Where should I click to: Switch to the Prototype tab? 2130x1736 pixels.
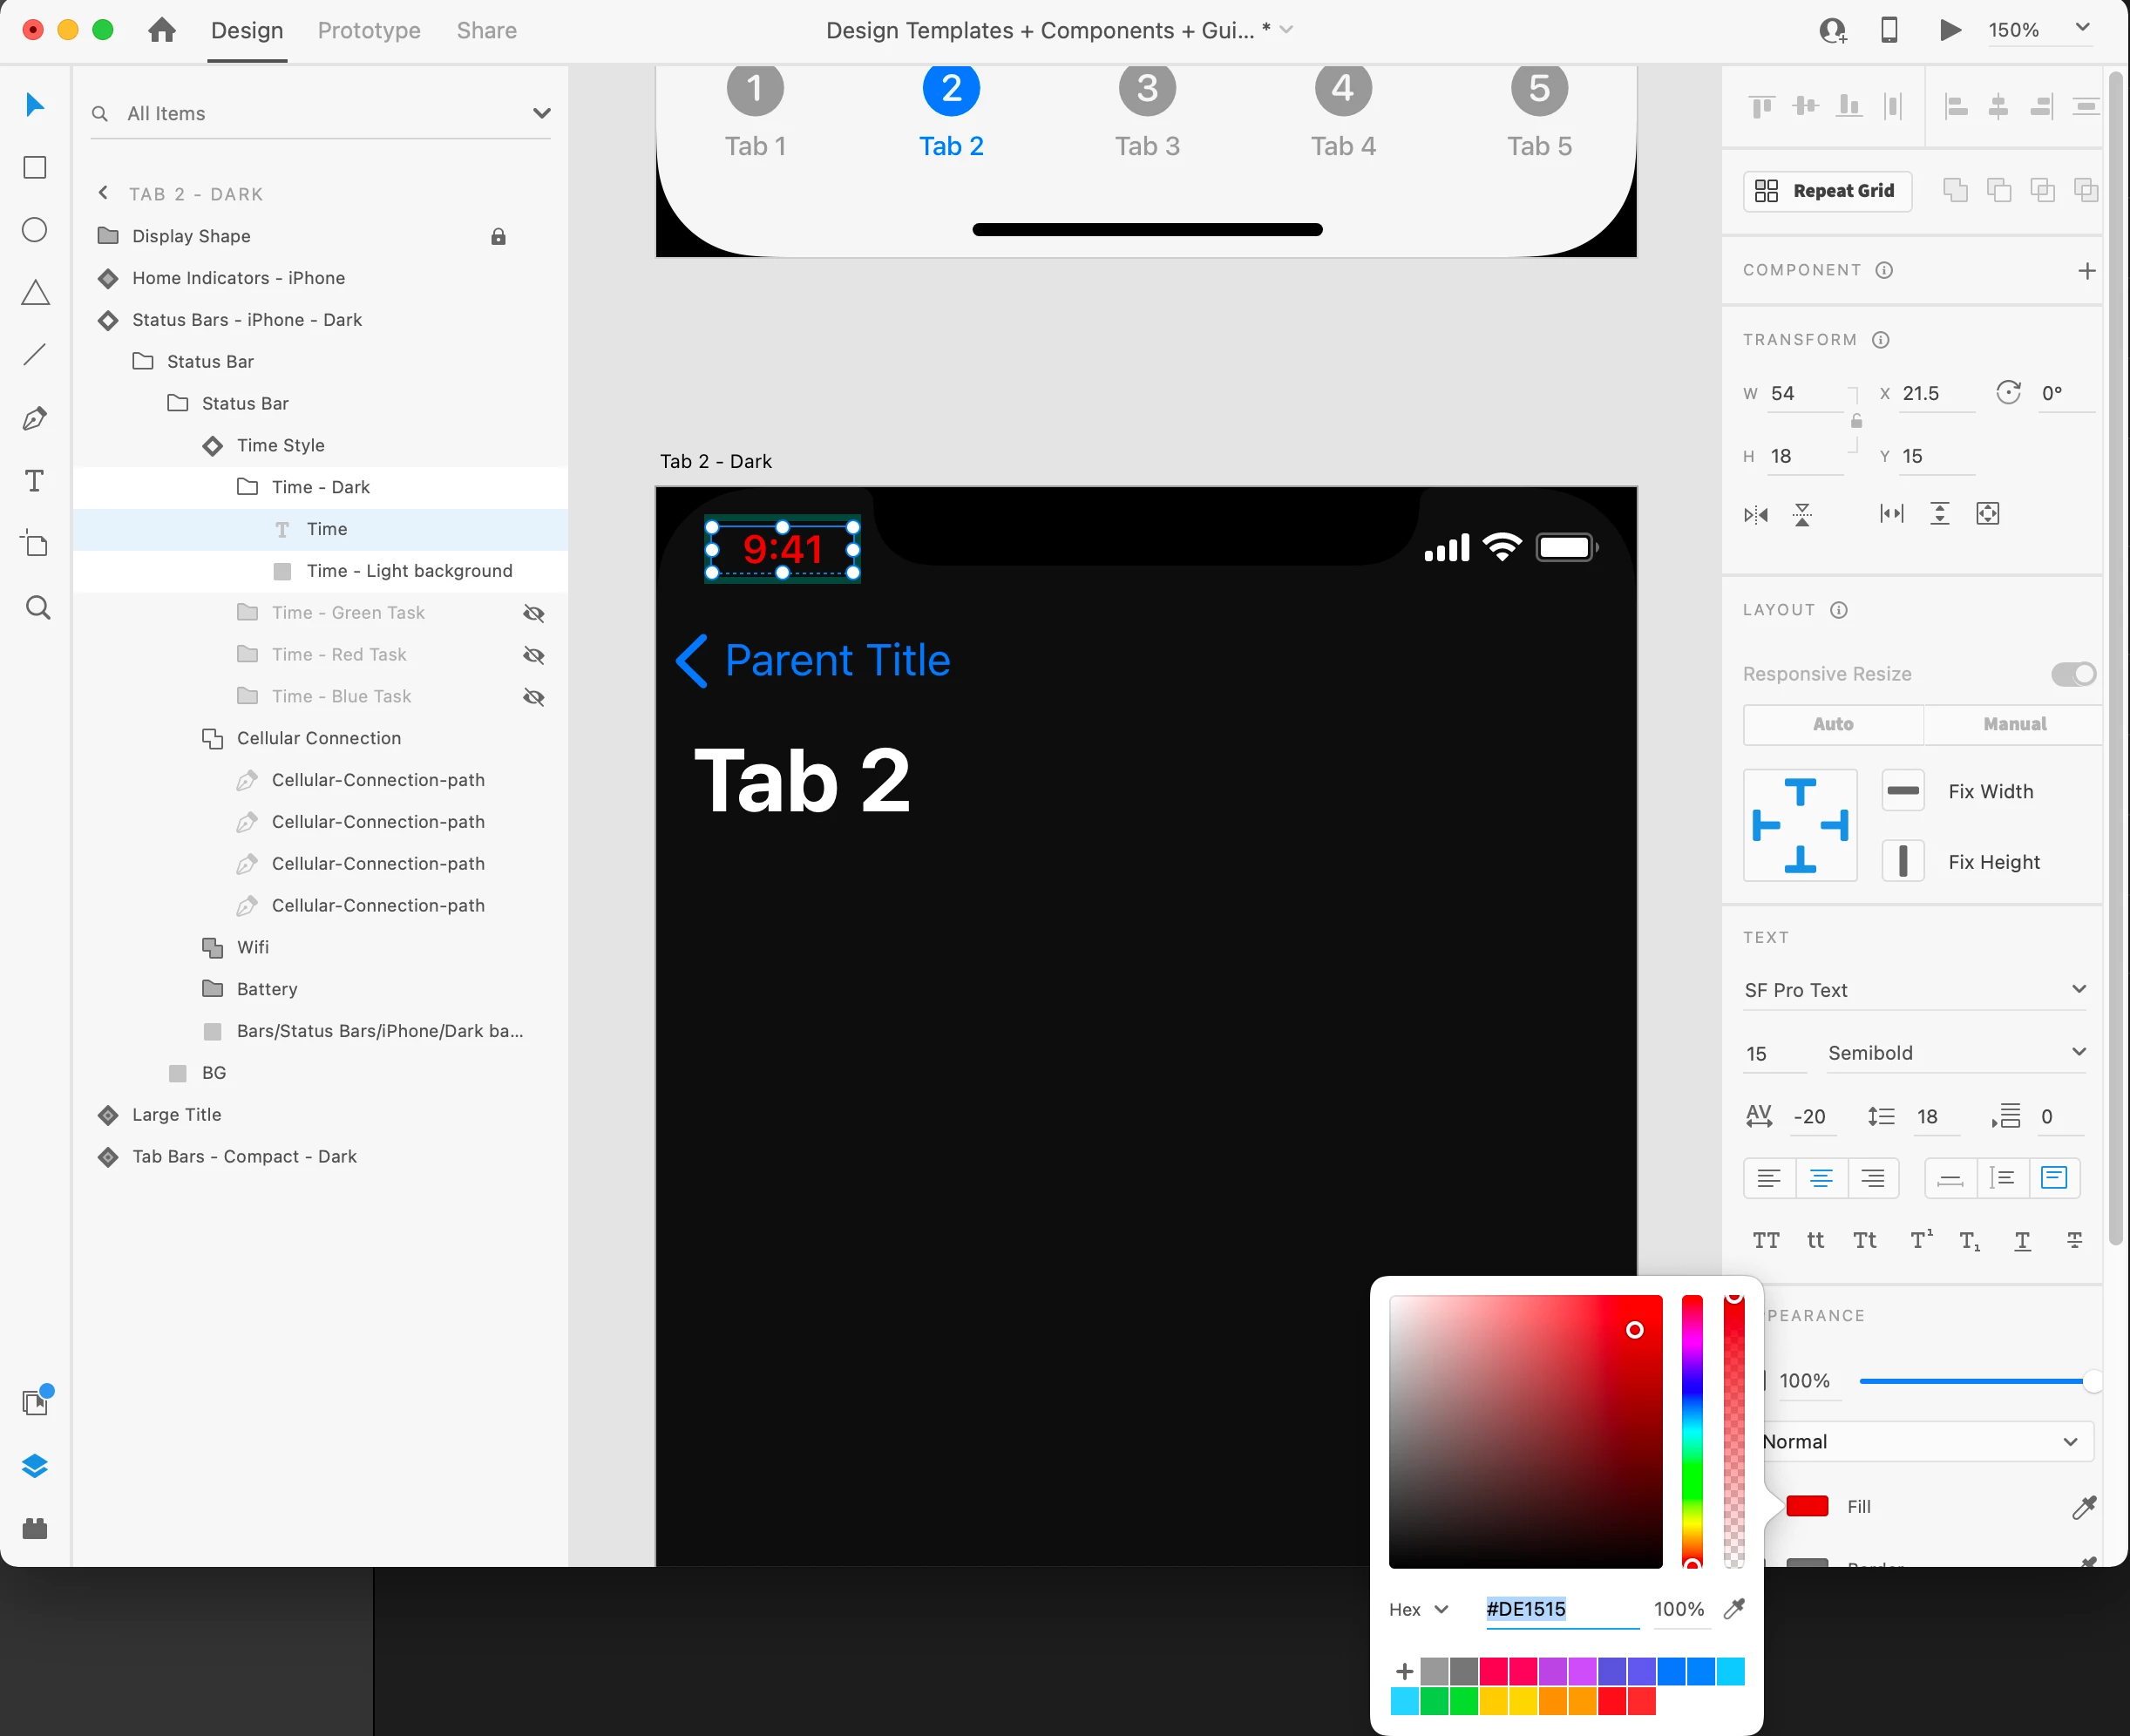tap(369, 30)
